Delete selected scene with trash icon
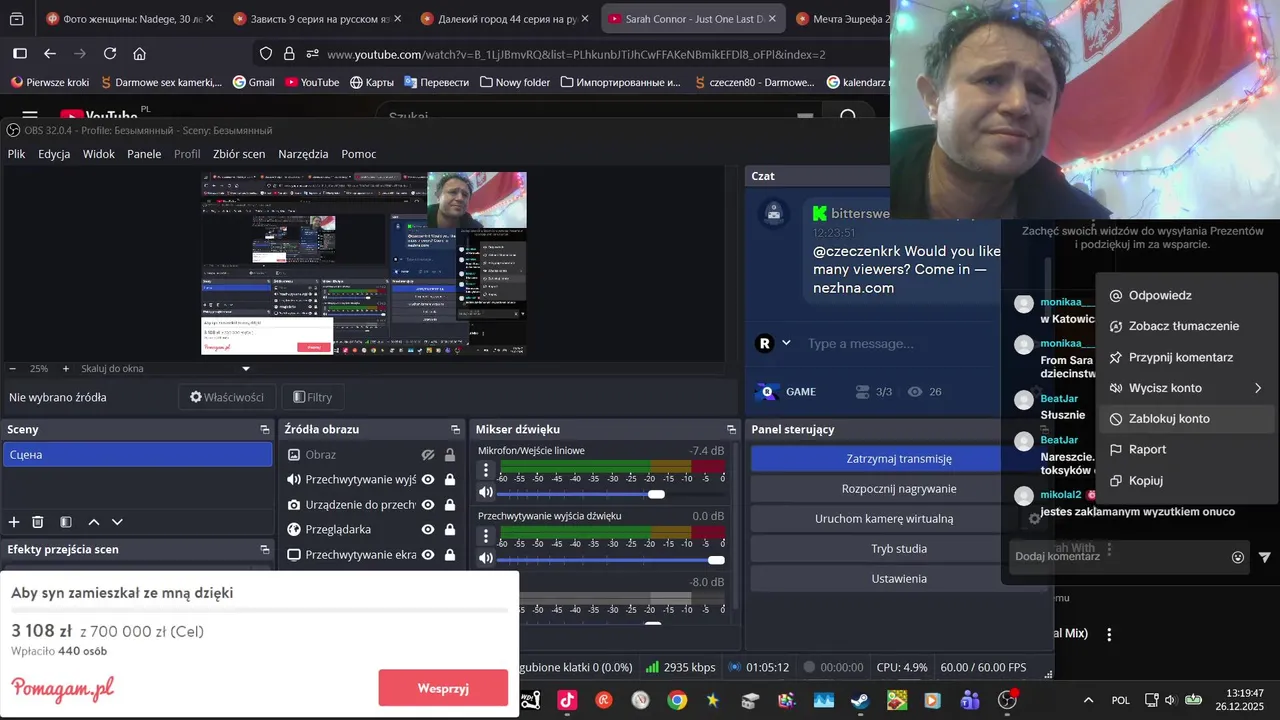 [x=38, y=522]
